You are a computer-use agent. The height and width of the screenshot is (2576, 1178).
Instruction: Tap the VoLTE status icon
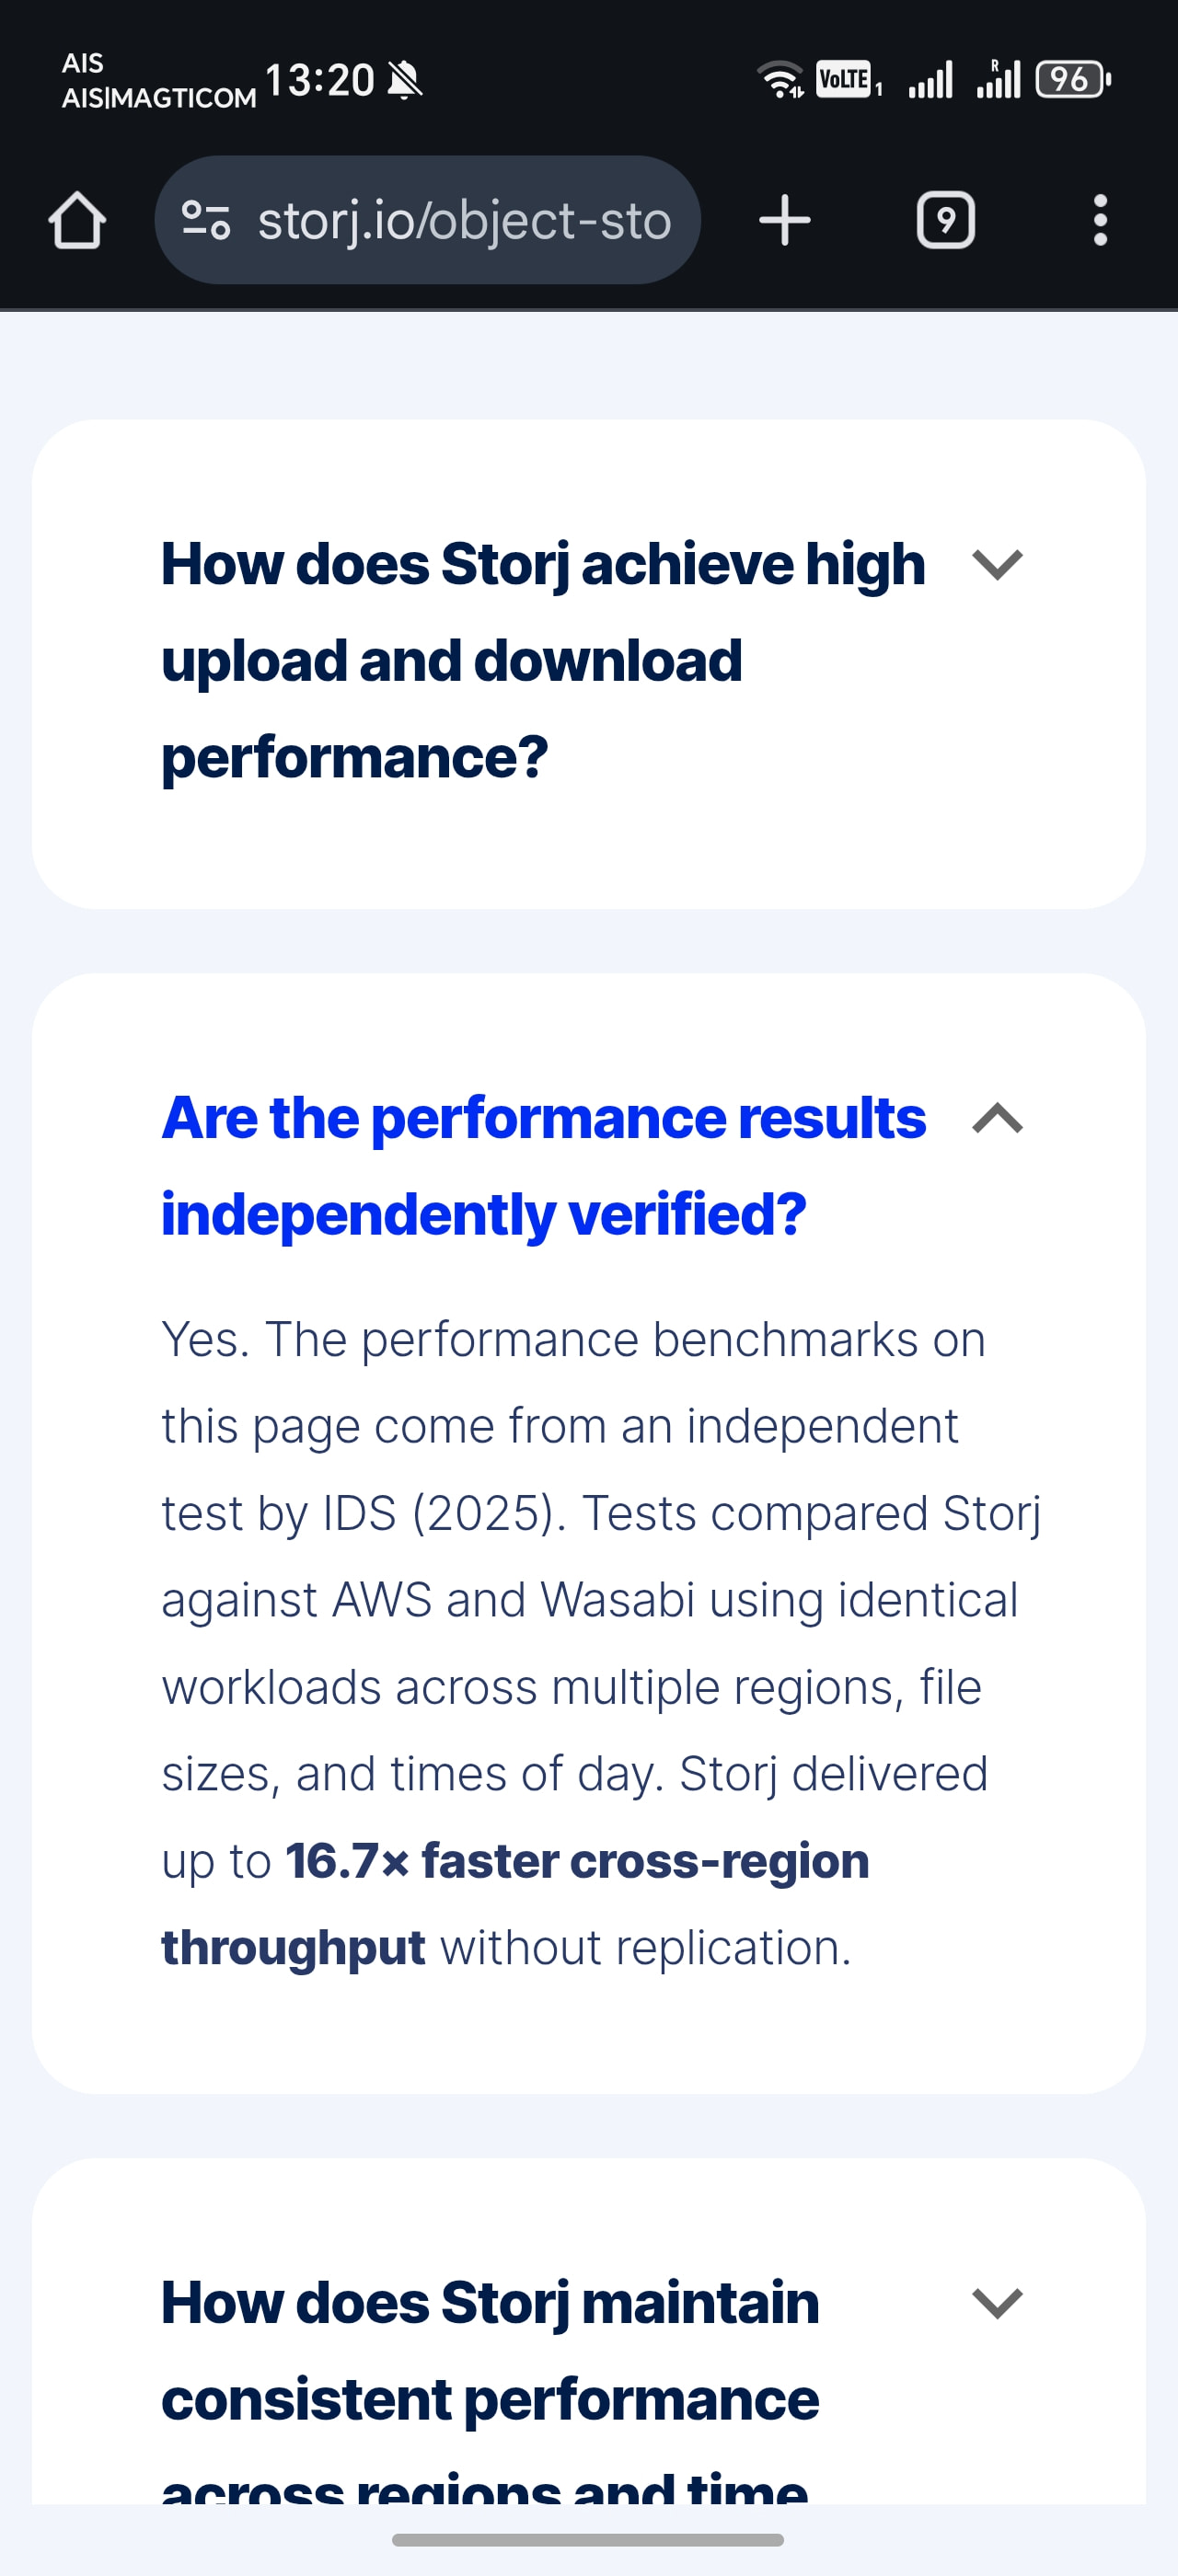click(846, 79)
